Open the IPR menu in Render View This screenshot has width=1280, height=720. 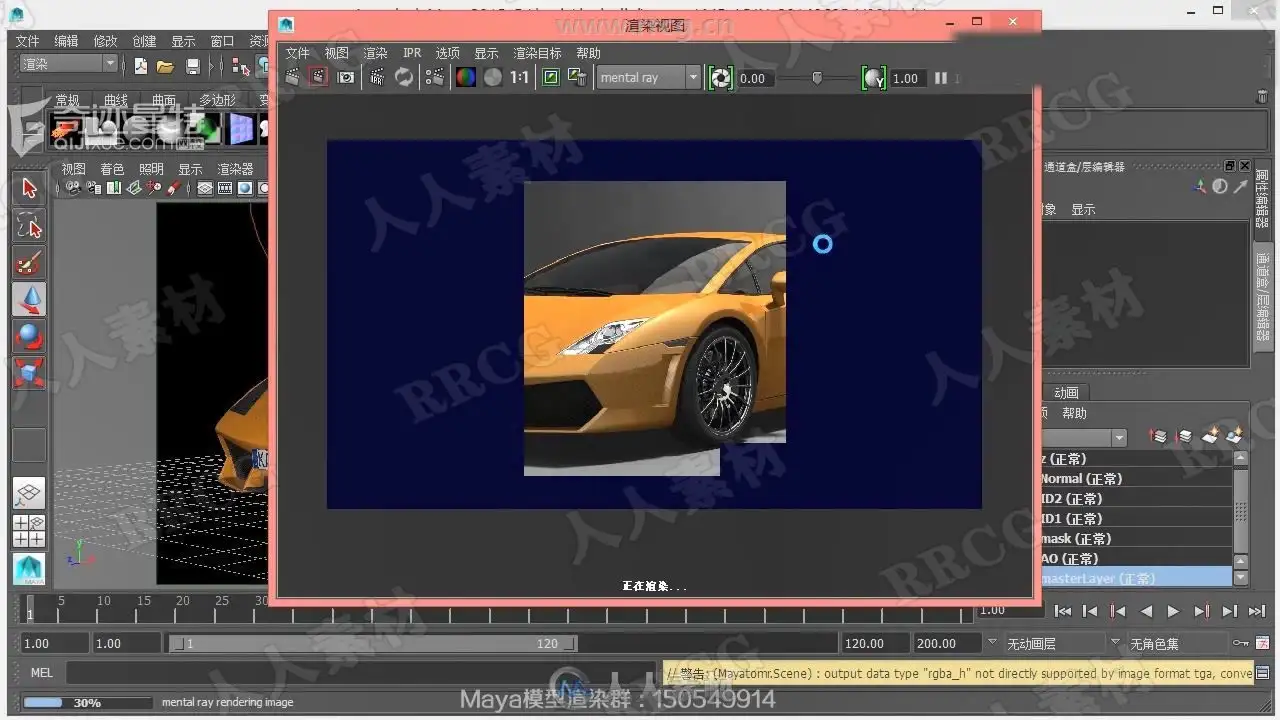tap(412, 53)
